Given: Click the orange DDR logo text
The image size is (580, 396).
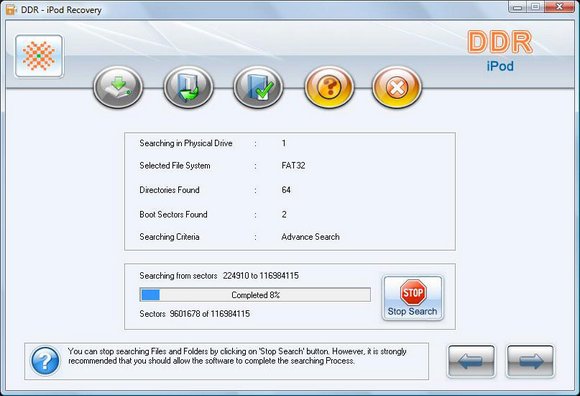Looking at the screenshot, I should click(x=500, y=42).
